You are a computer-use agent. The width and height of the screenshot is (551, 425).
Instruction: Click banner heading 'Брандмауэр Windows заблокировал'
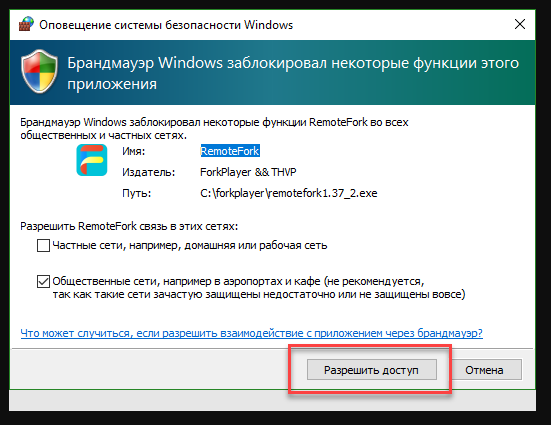[x=293, y=73]
